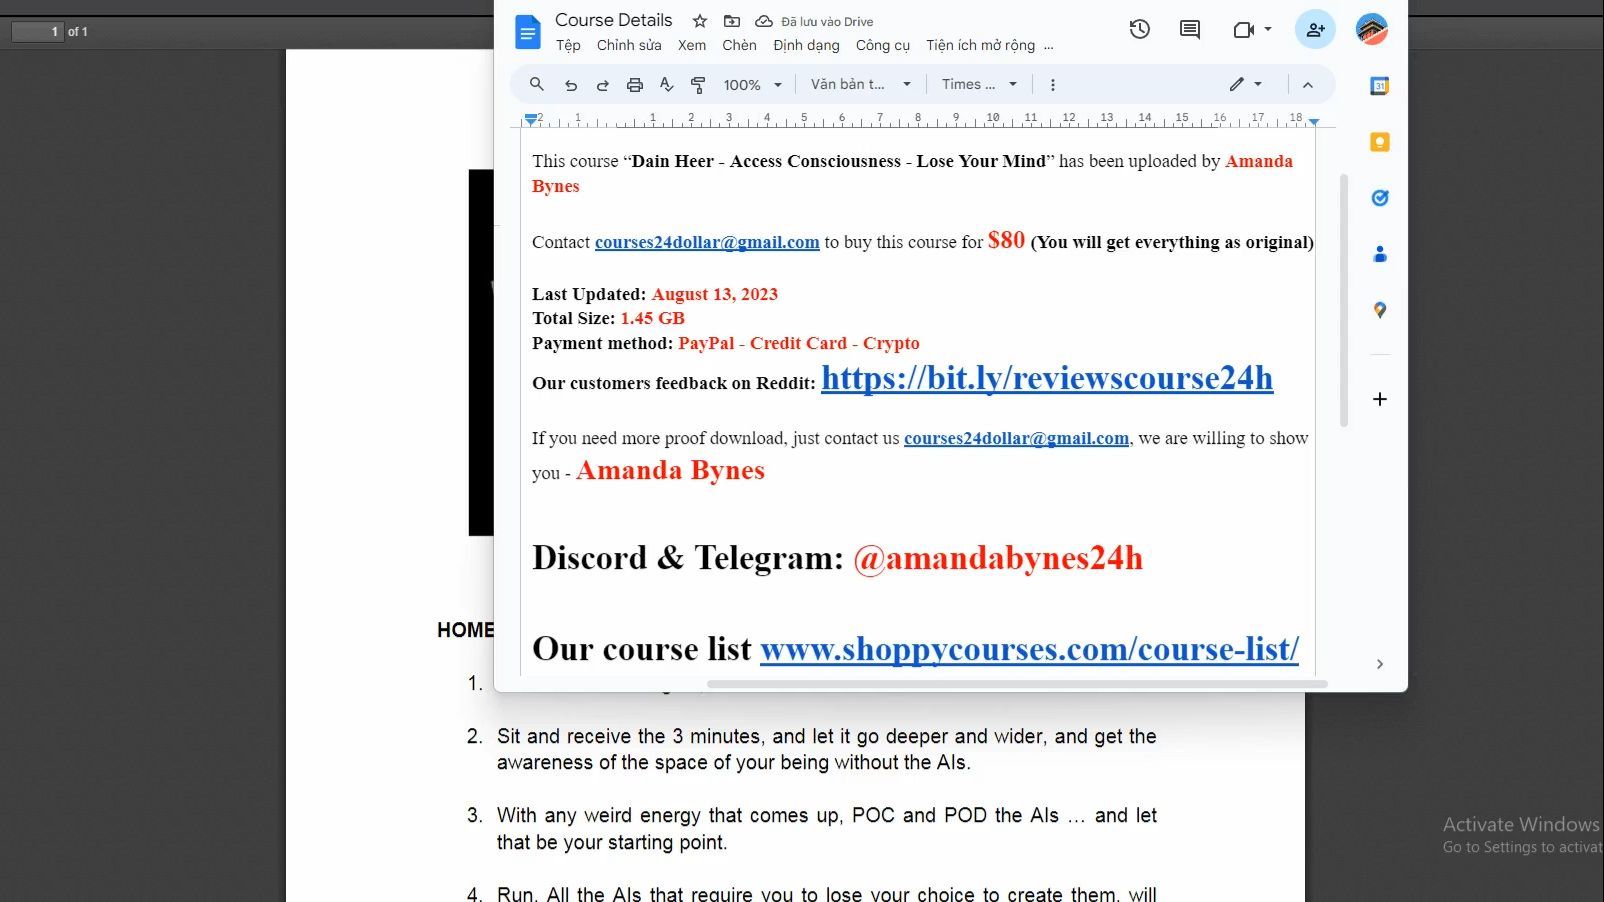
Task: Open the Chỉnh sửa menu
Action: click(629, 45)
